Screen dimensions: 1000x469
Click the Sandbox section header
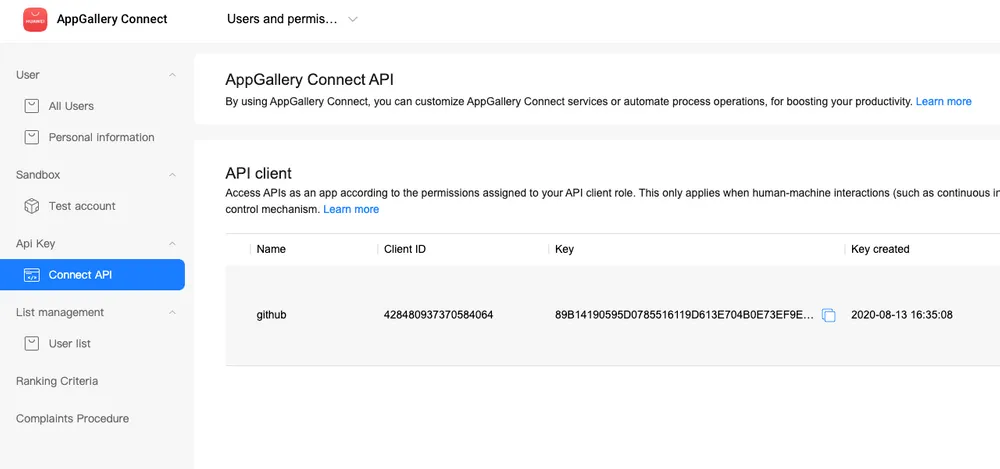[x=38, y=175]
